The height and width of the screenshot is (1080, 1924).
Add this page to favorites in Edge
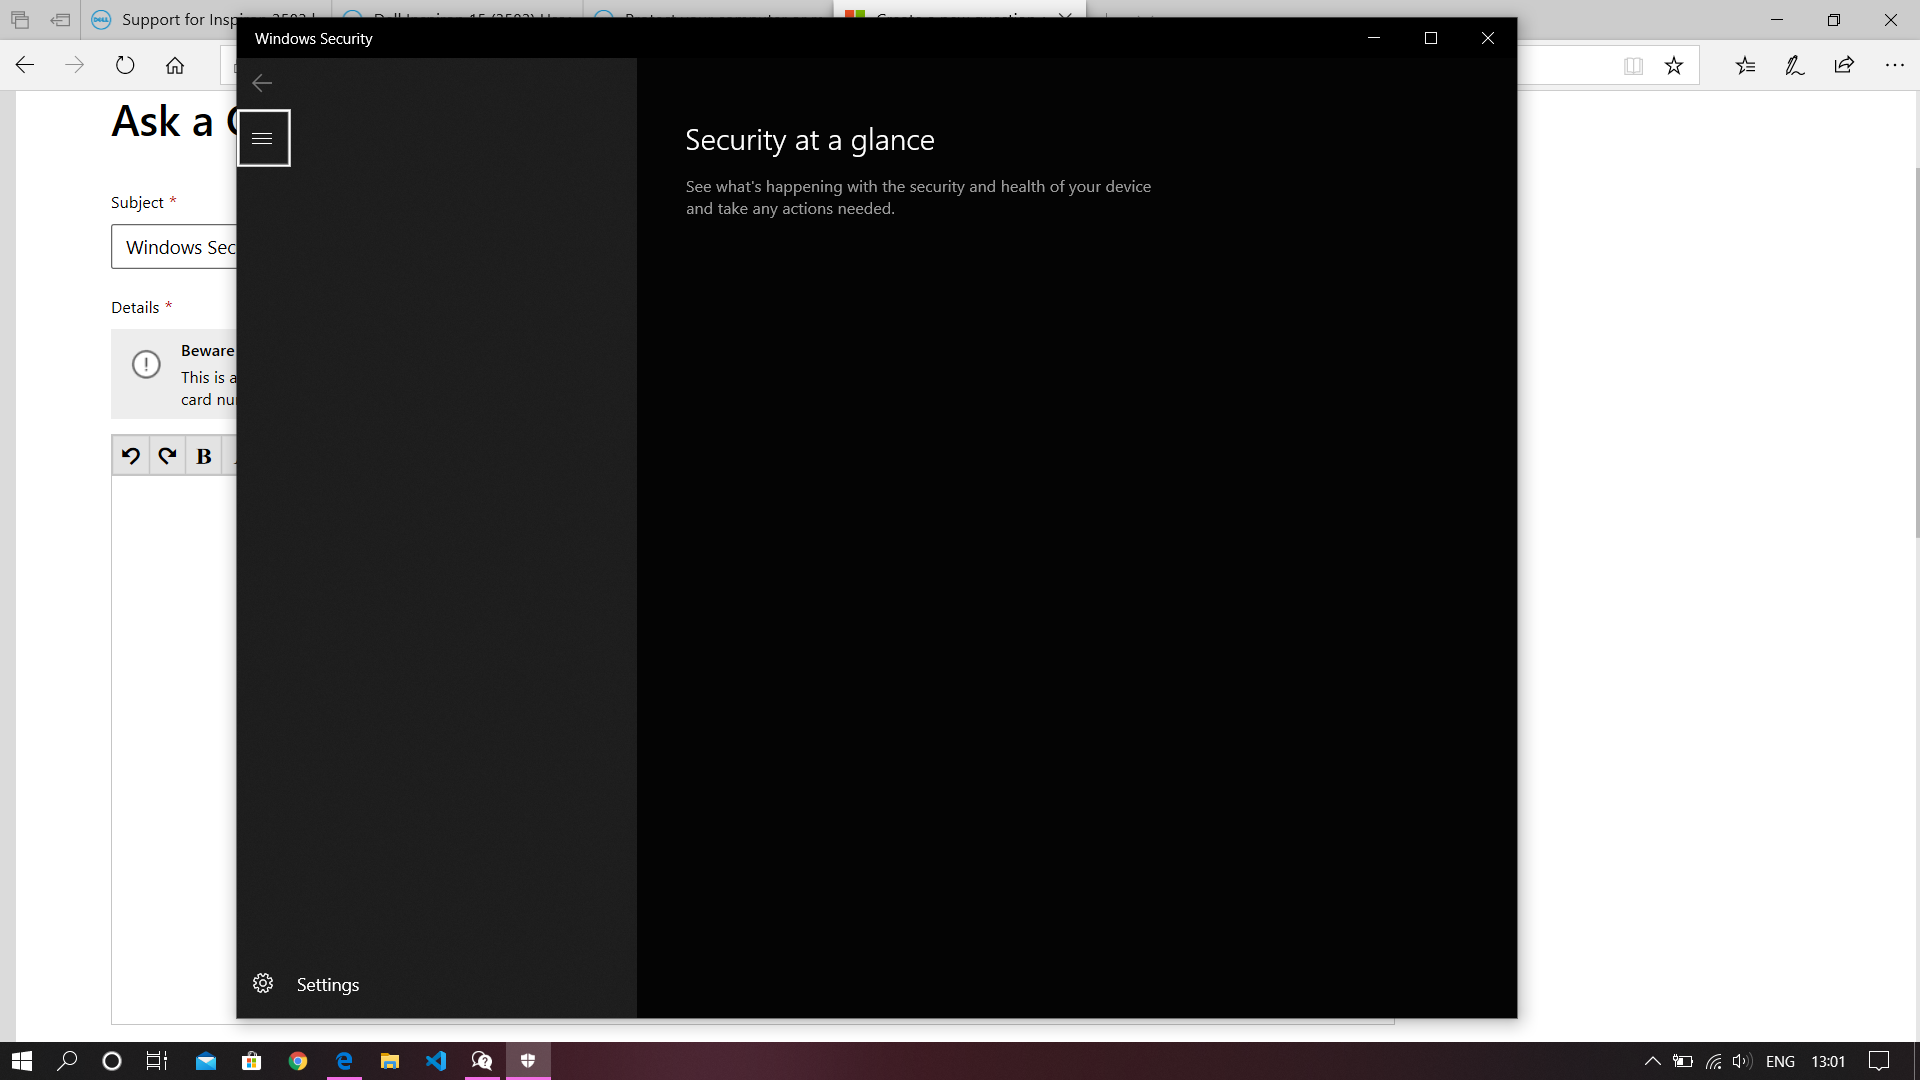tap(1674, 66)
